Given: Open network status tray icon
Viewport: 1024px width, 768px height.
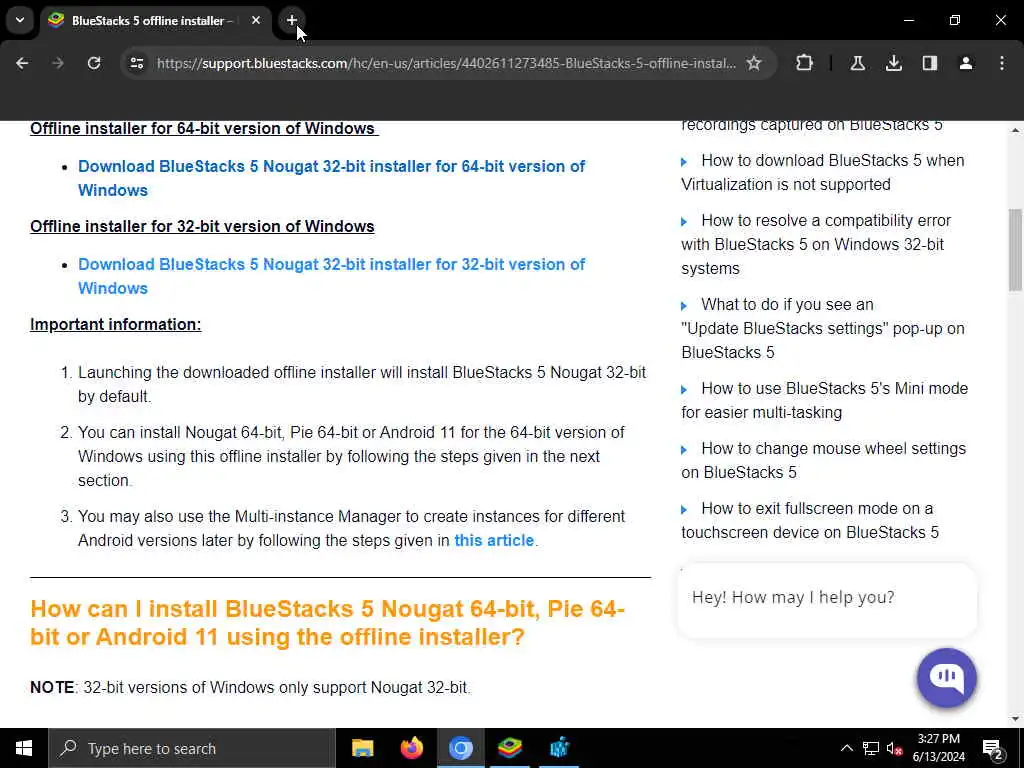Looking at the screenshot, I should [x=871, y=748].
